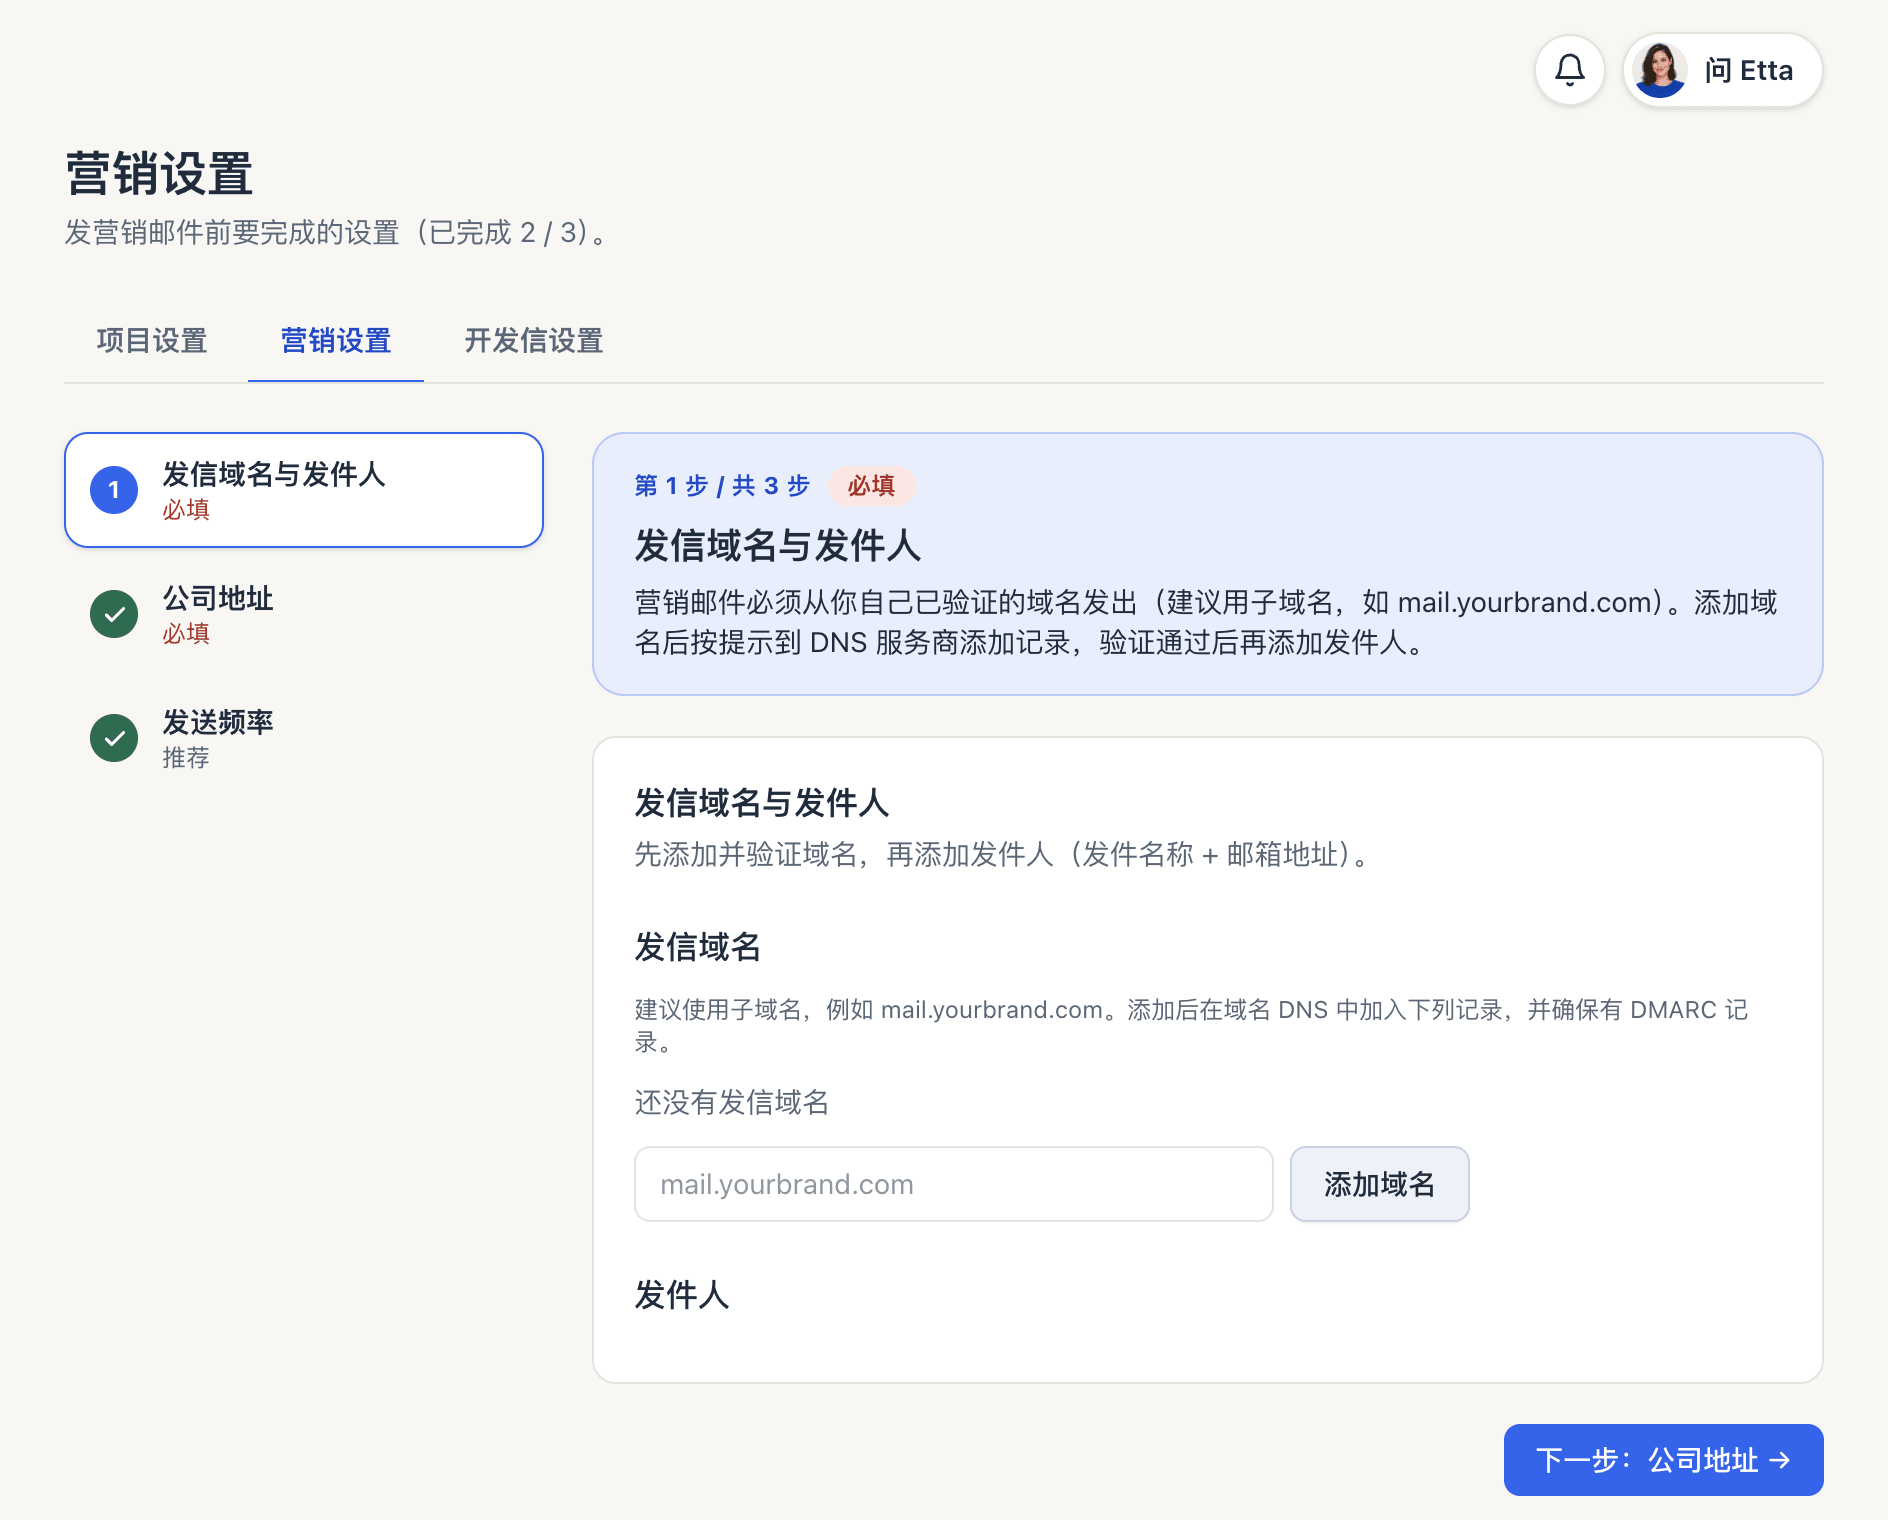Go to the 公司地址 step
This screenshot has width=1888, height=1520.
tap(304, 614)
